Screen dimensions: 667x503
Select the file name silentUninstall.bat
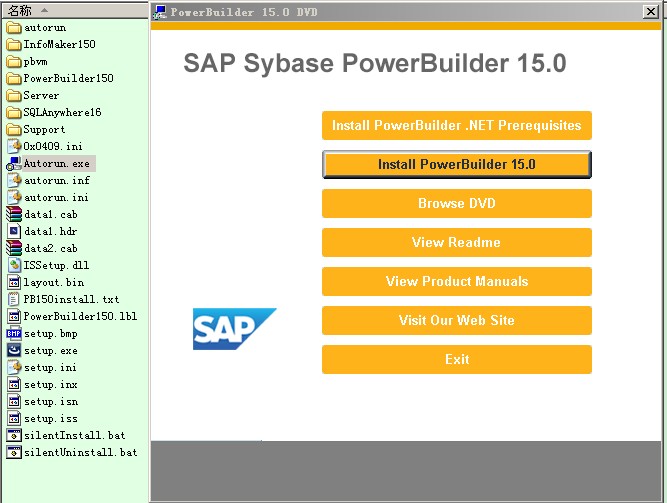tap(80, 452)
